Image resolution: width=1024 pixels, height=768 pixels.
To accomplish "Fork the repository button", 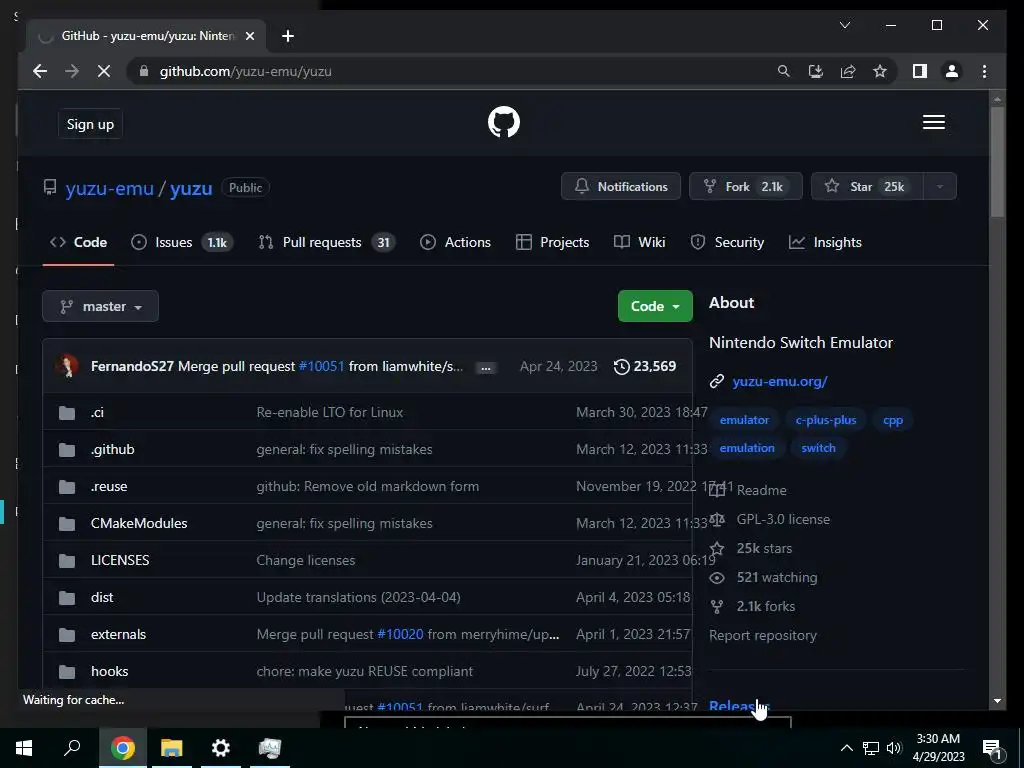I will click(x=745, y=187).
